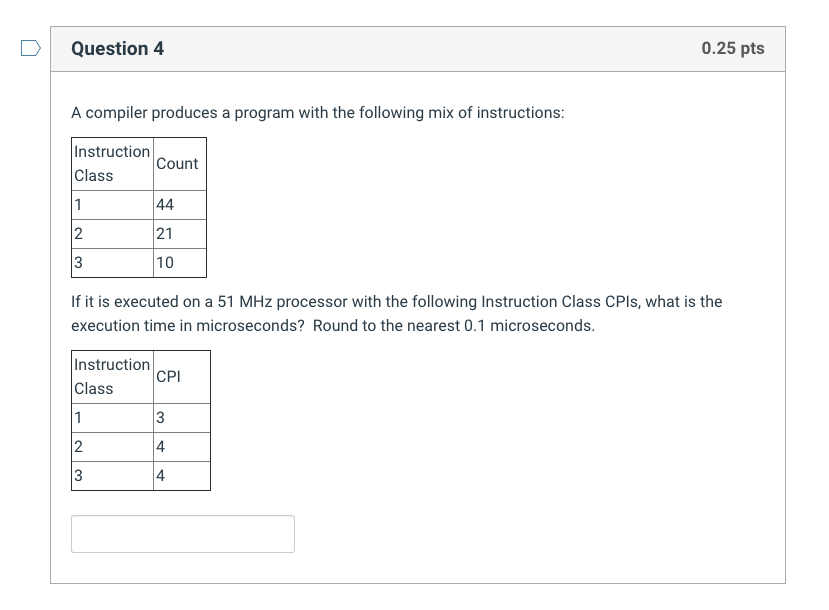
Task: Click the 'Round to the nearest 0.1 microseconds' text
Action: point(454,326)
